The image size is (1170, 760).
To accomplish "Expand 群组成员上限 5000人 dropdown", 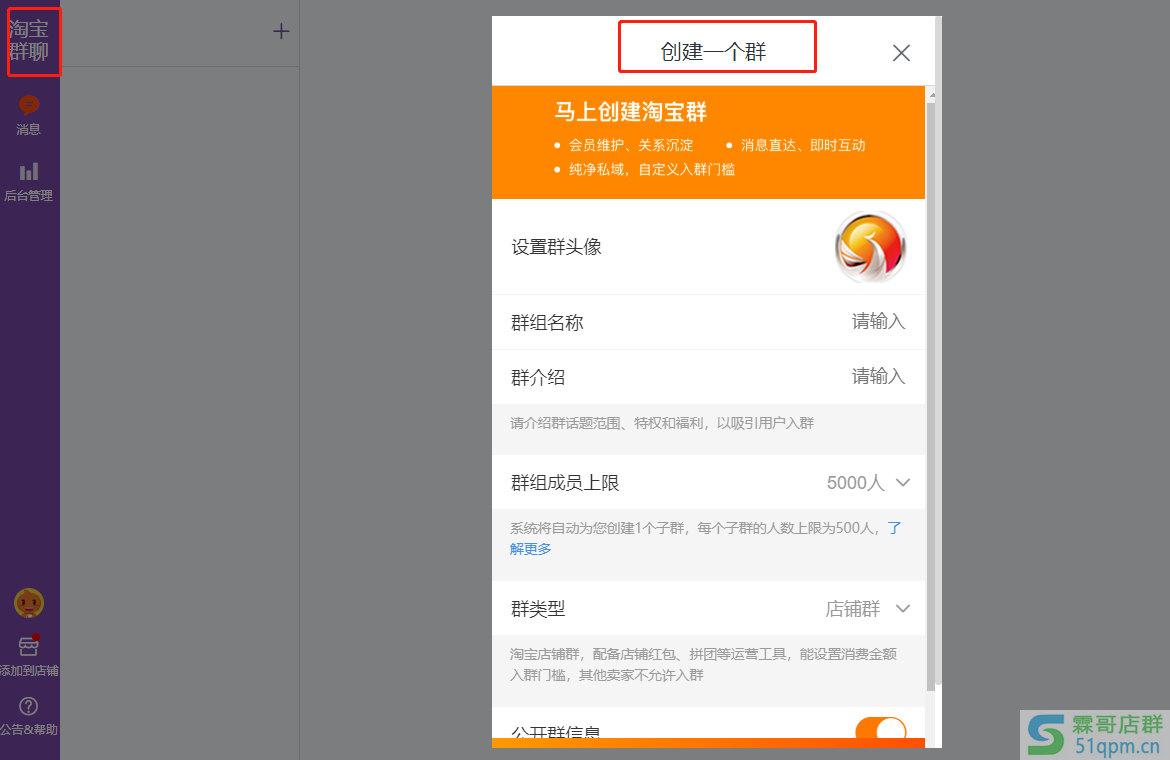I will click(x=903, y=483).
